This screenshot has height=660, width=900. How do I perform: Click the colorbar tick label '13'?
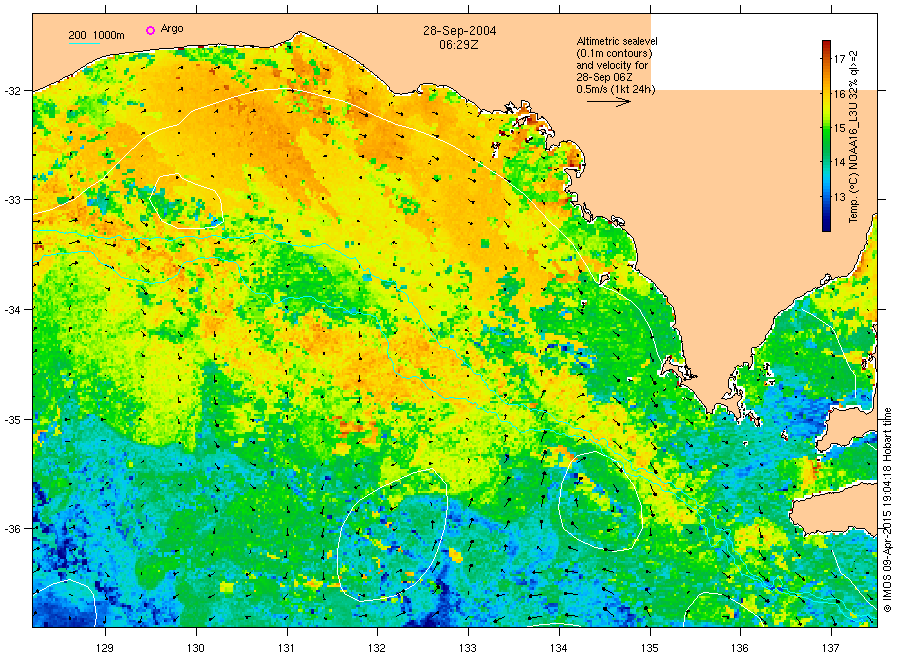(839, 197)
